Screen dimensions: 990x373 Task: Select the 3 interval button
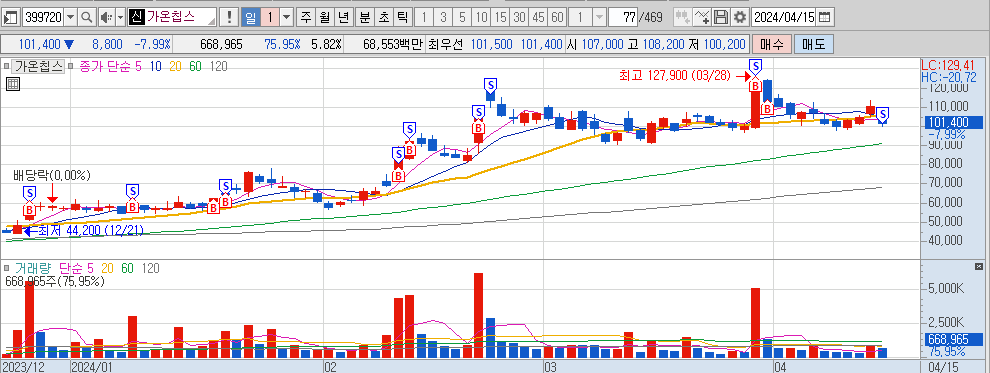pos(443,17)
